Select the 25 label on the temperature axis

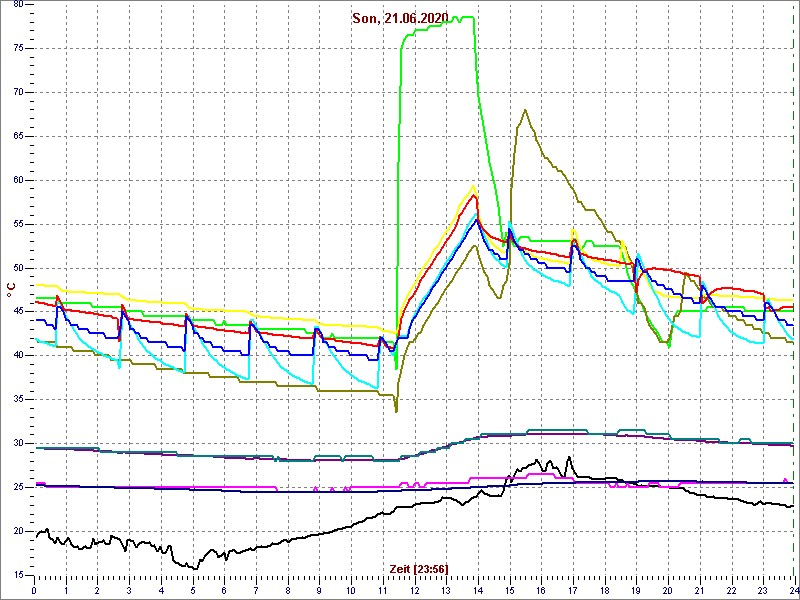[x=19, y=487]
